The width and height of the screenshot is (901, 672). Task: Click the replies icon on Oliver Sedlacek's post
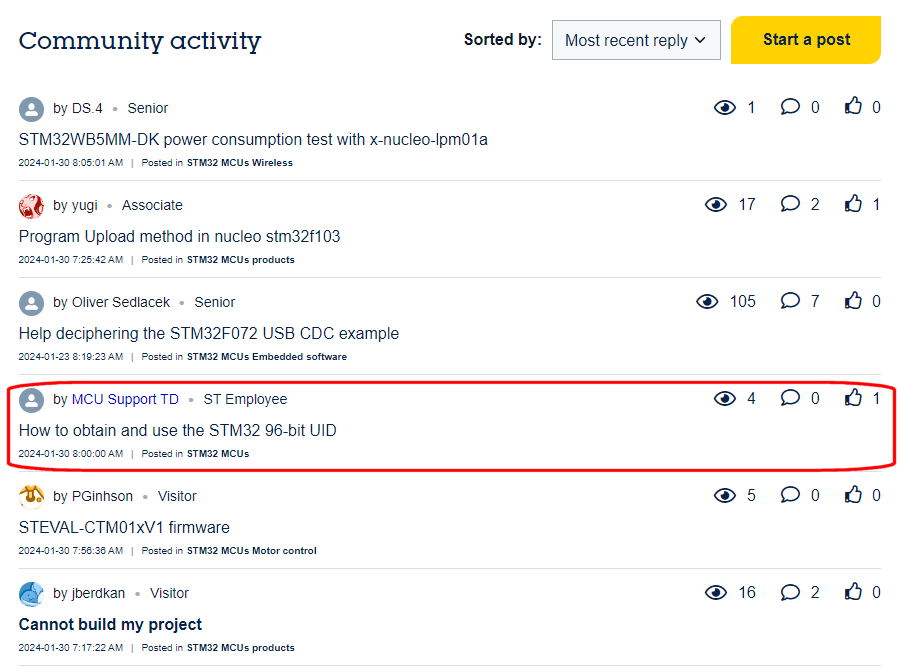(x=790, y=301)
